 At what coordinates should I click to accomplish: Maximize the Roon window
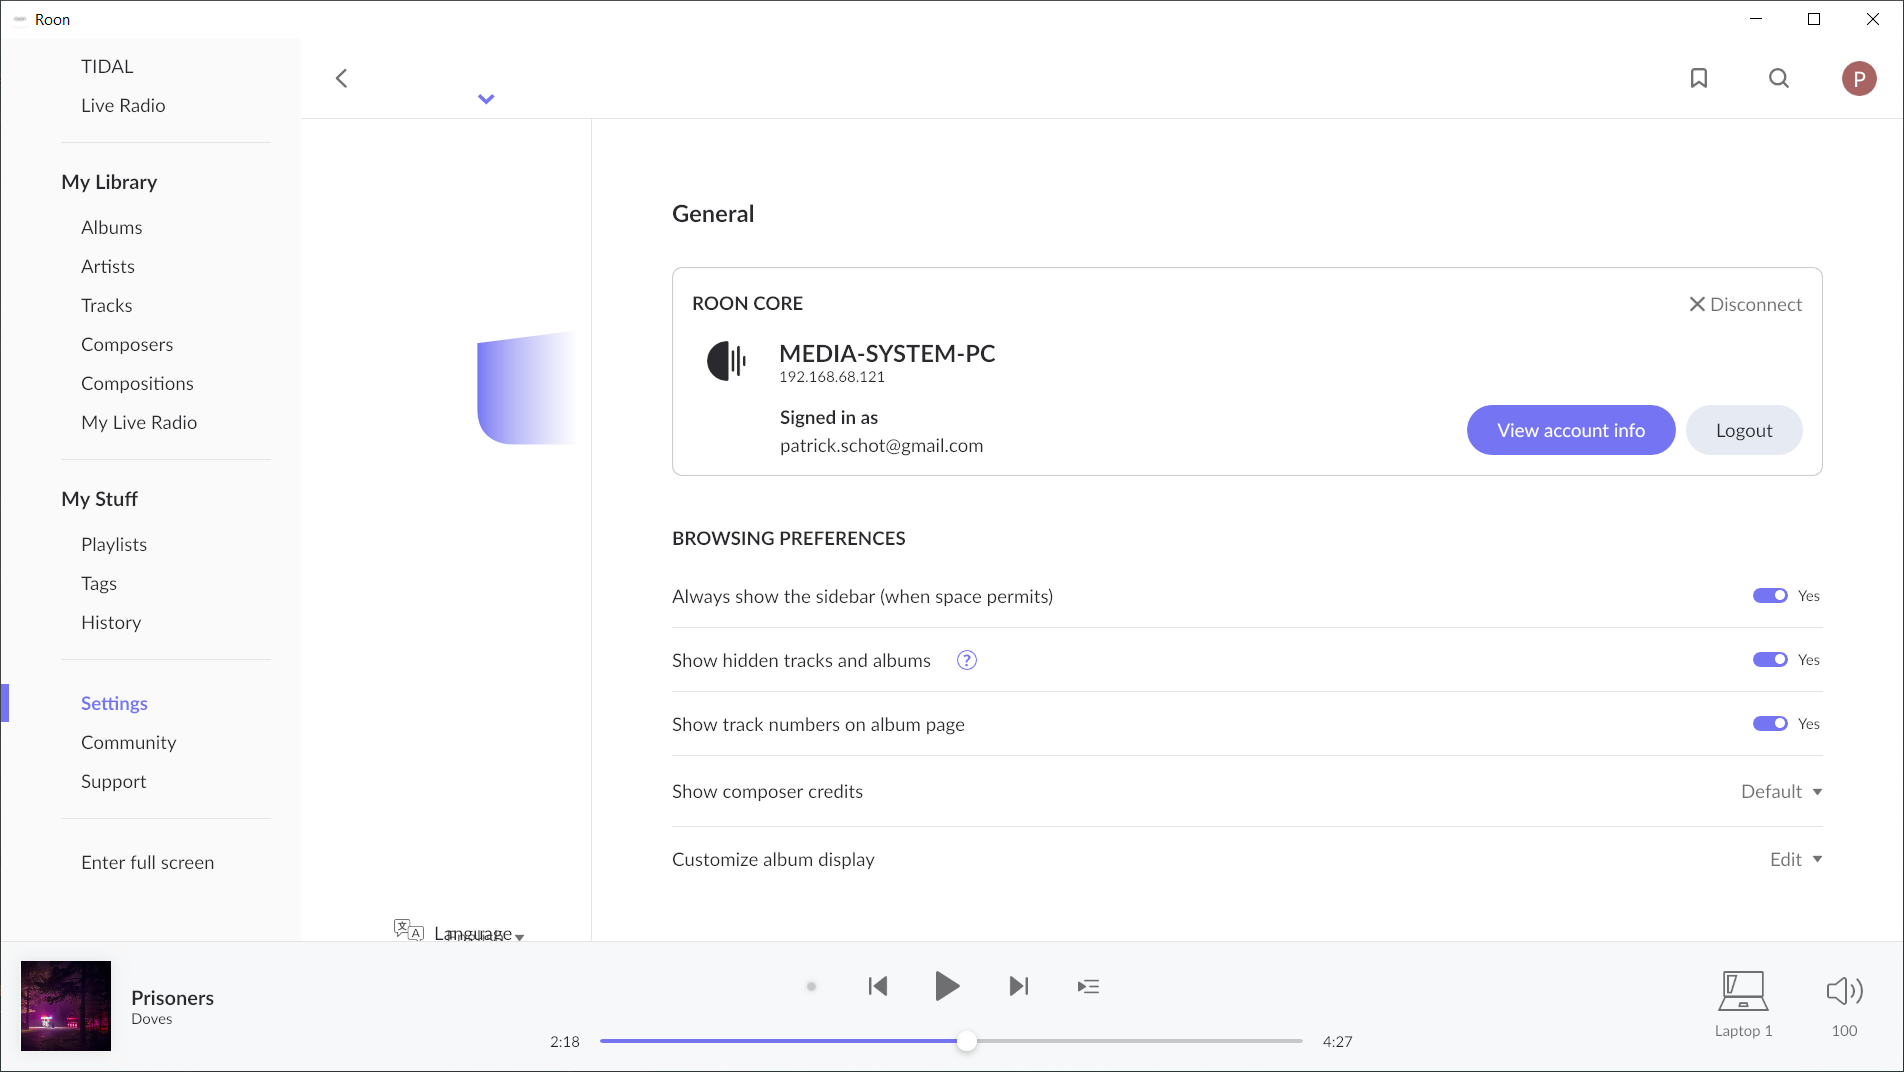pyautogui.click(x=1814, y=19)
